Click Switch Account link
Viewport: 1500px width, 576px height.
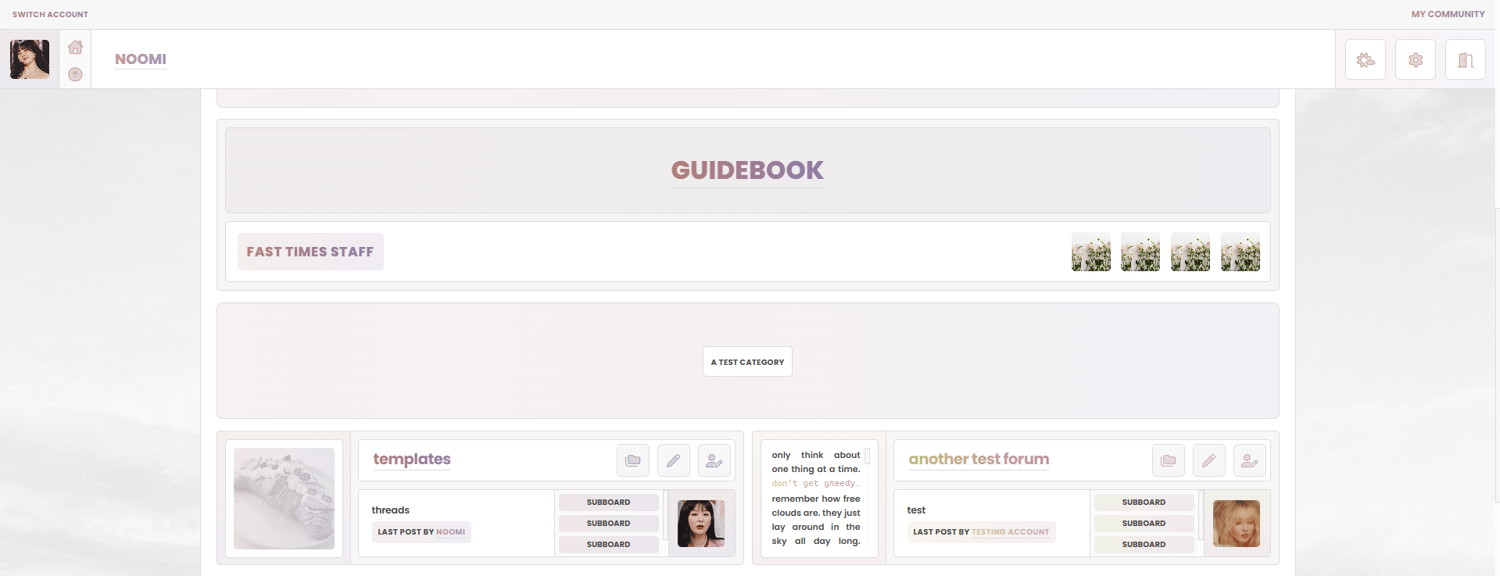click(50, 14)
